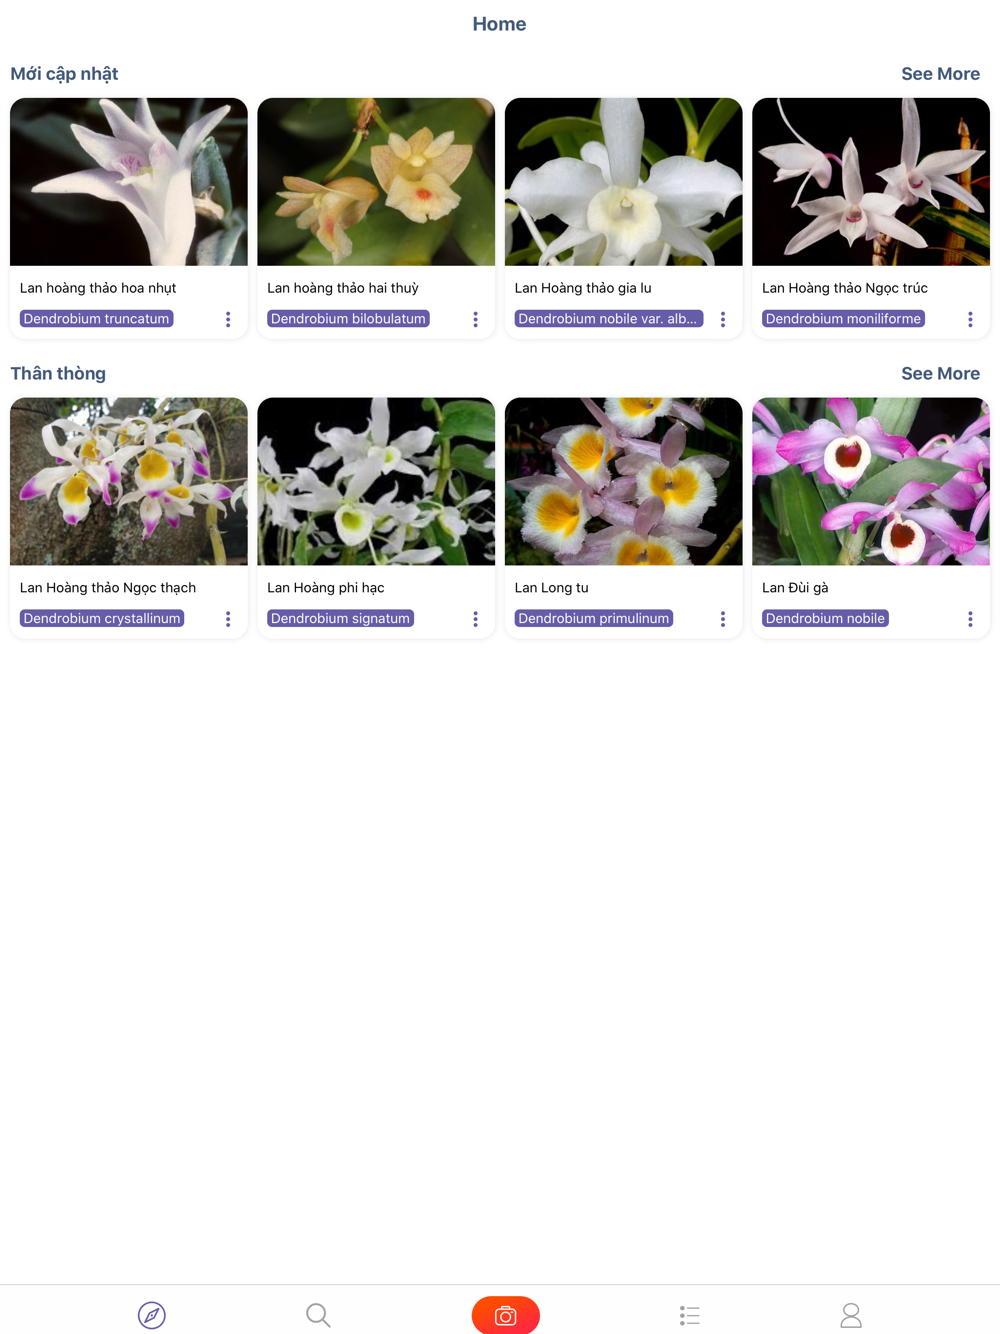Open the list view tab

pos(690,1315)
